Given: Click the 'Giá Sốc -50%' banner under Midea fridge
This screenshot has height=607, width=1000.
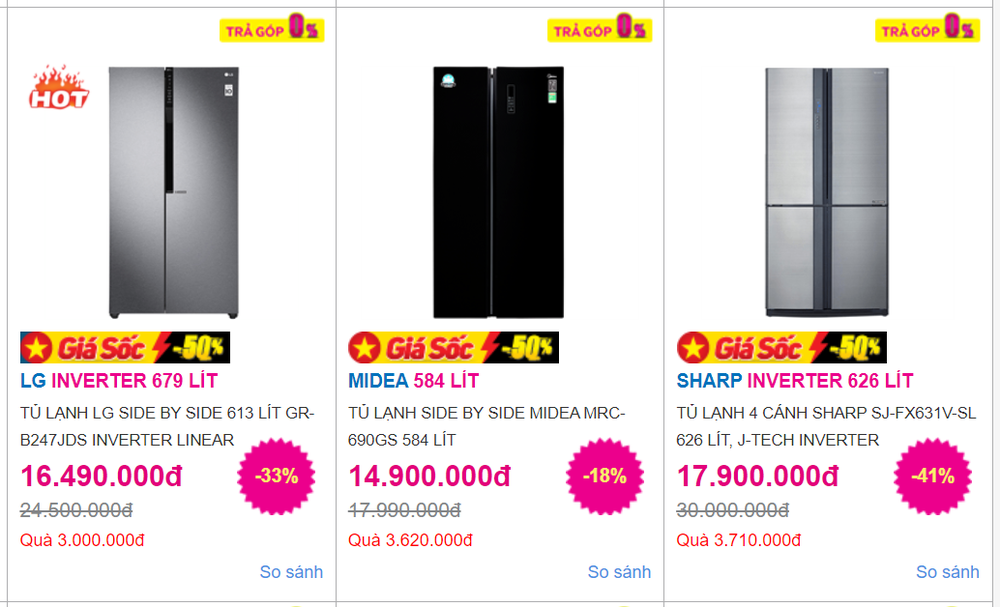Looking at the screenshot, I should coord(453,348).
